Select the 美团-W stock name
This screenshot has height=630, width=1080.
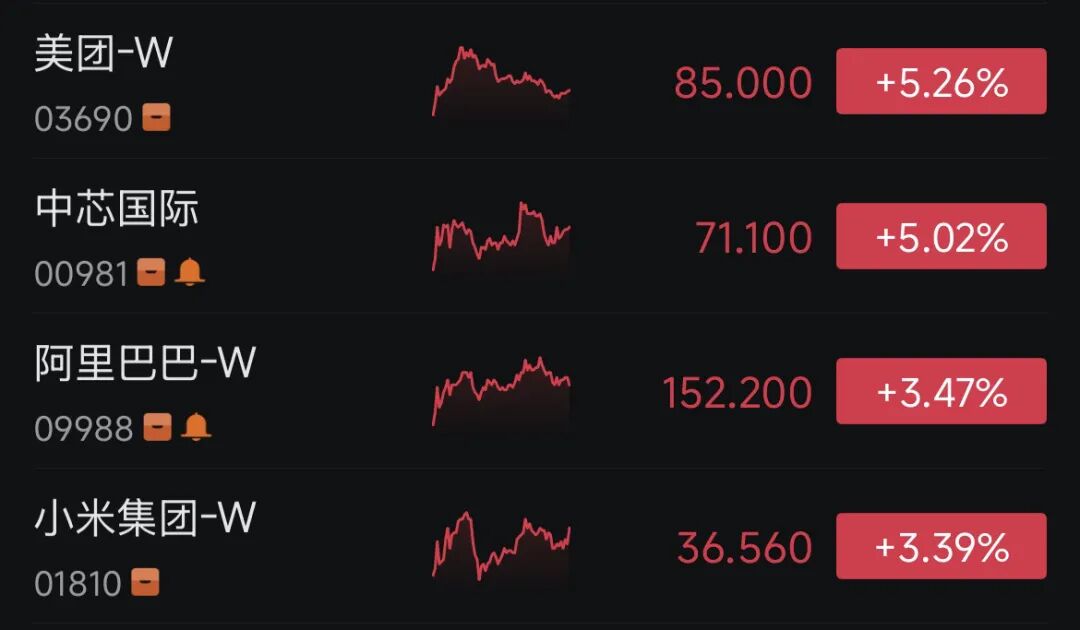tap(104, 53)
